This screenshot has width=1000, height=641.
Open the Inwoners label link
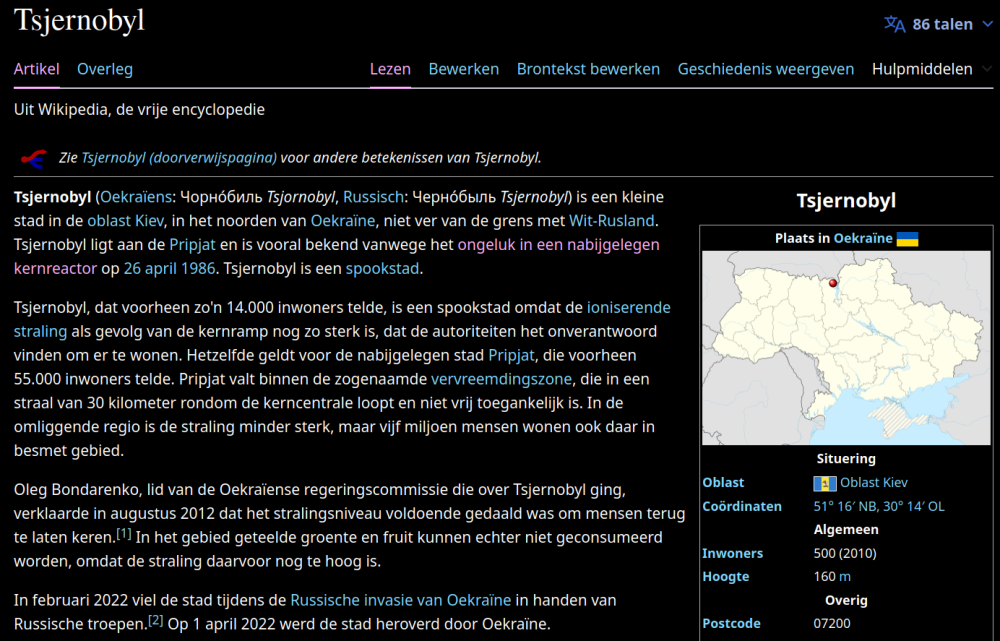pyautogui.click(x=732, y=554)
